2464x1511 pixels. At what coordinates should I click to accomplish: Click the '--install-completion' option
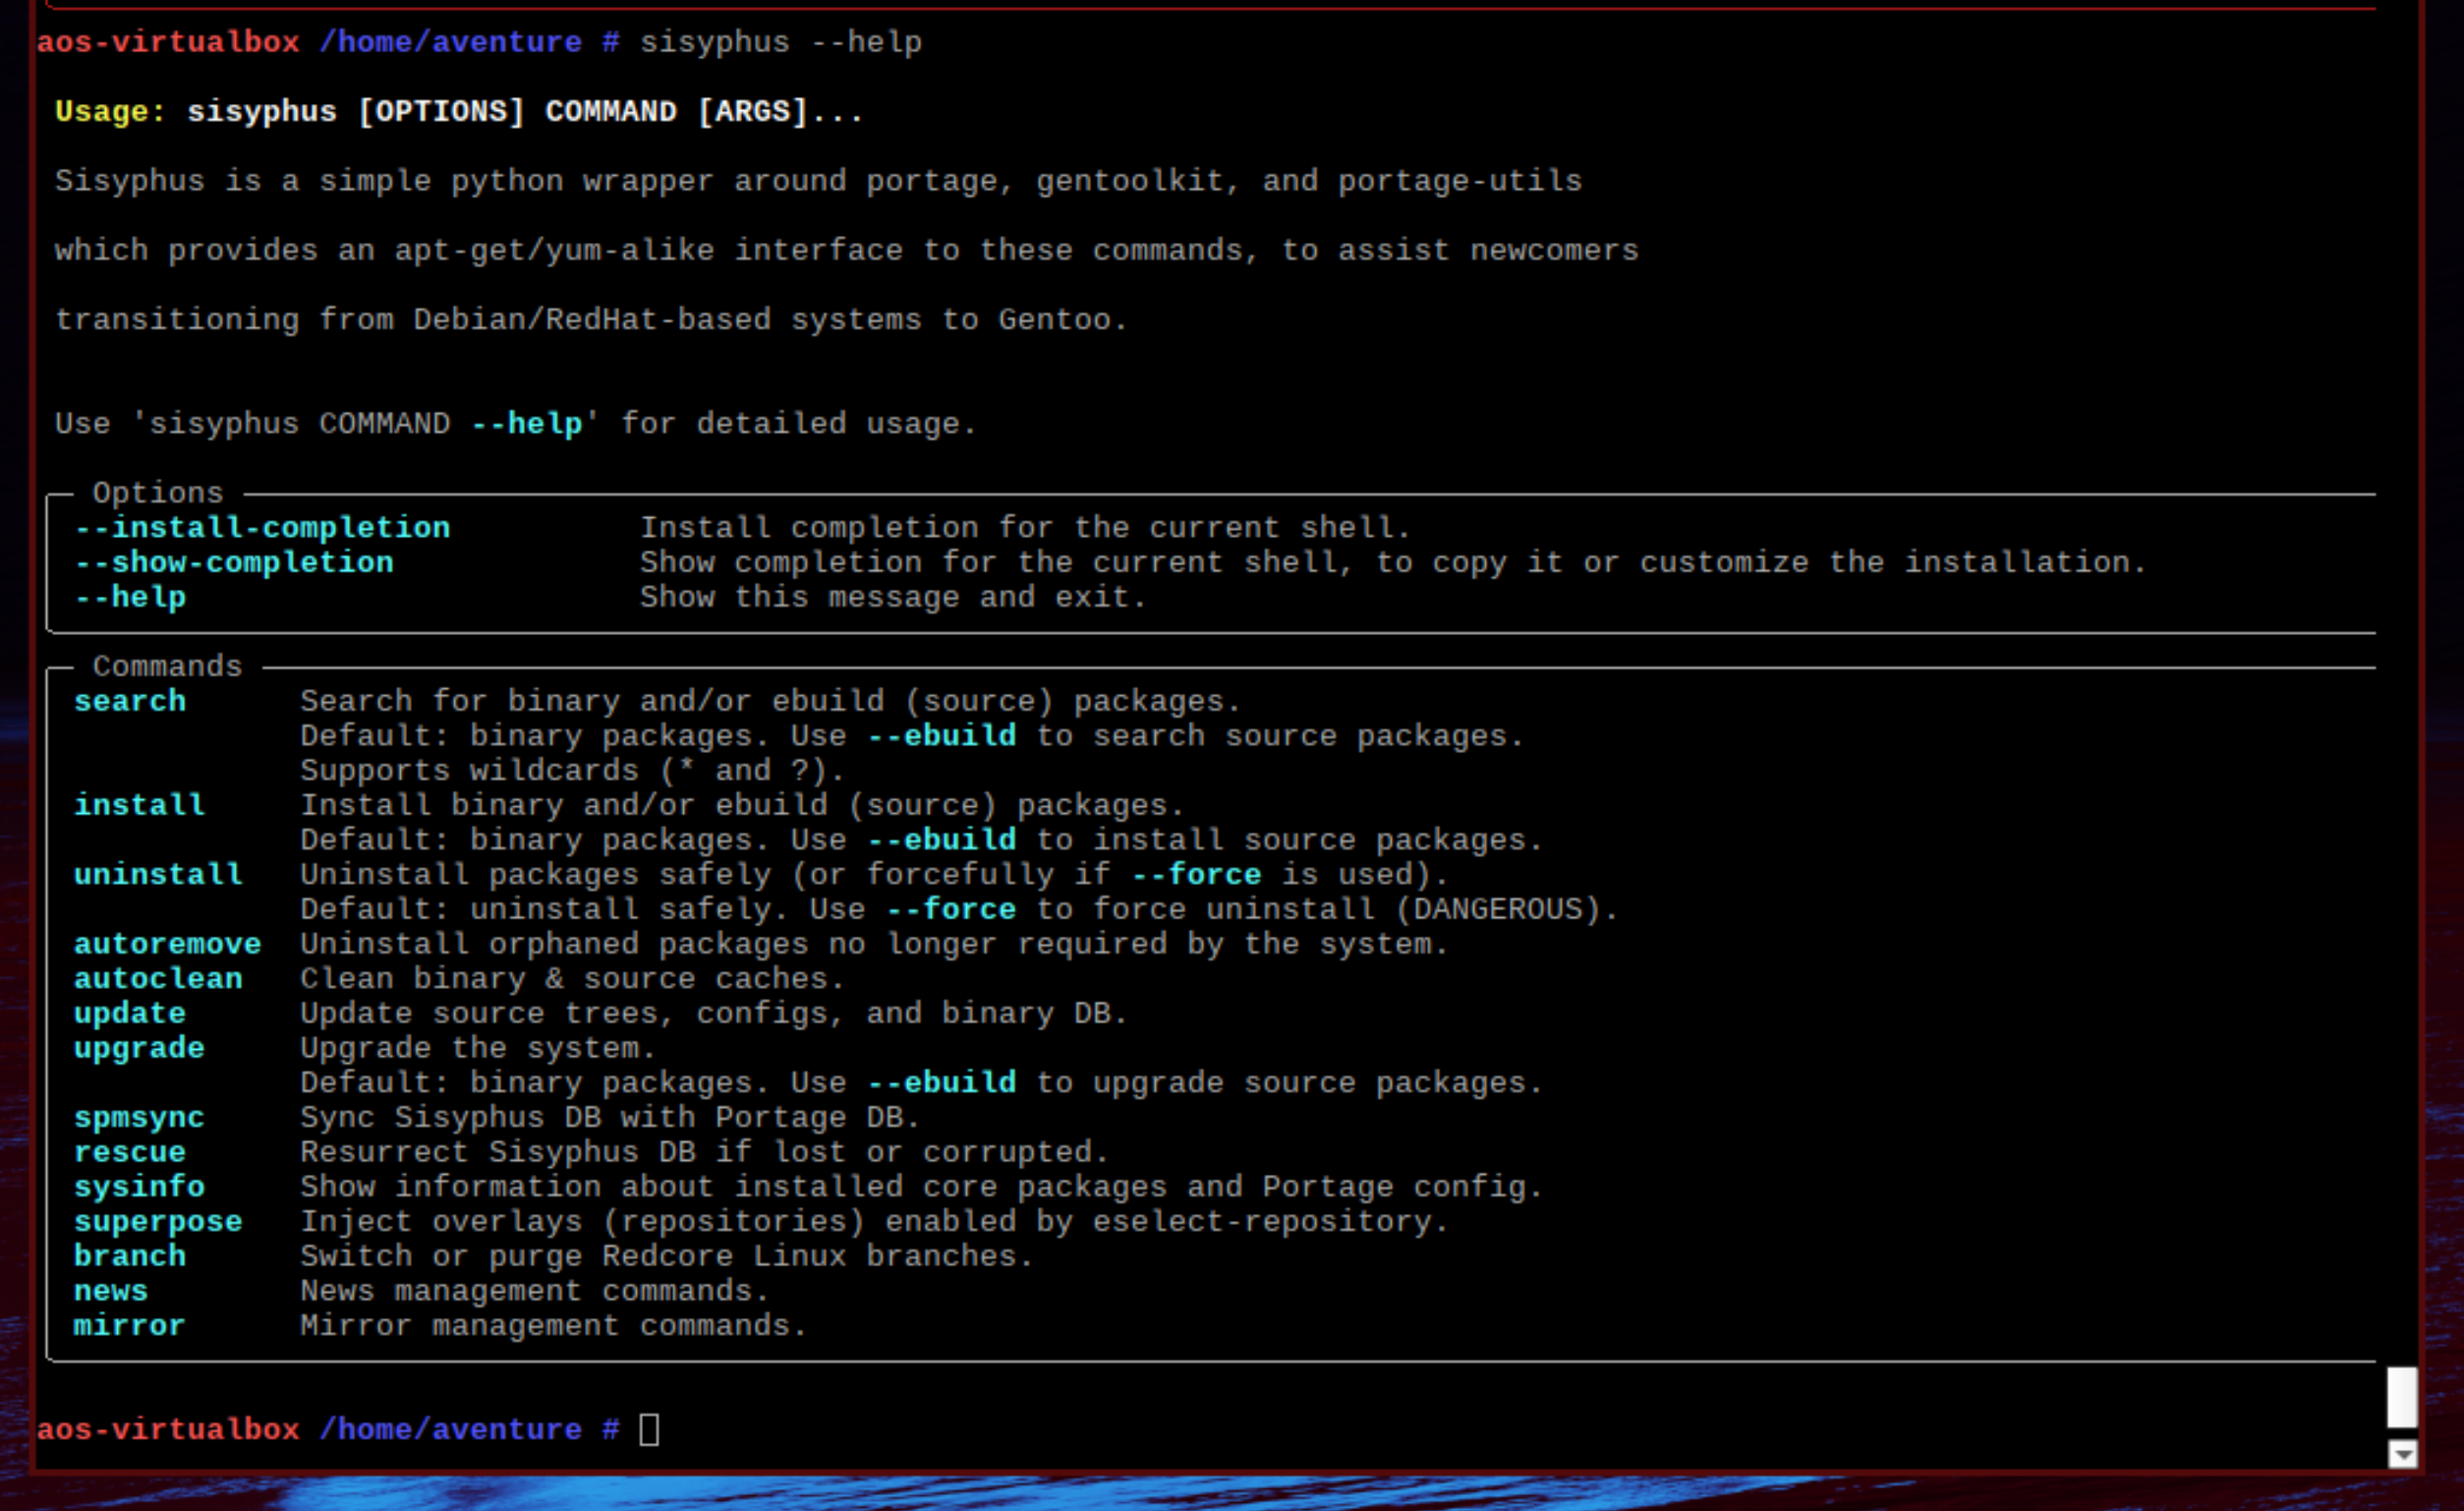[x=263, y=527]
